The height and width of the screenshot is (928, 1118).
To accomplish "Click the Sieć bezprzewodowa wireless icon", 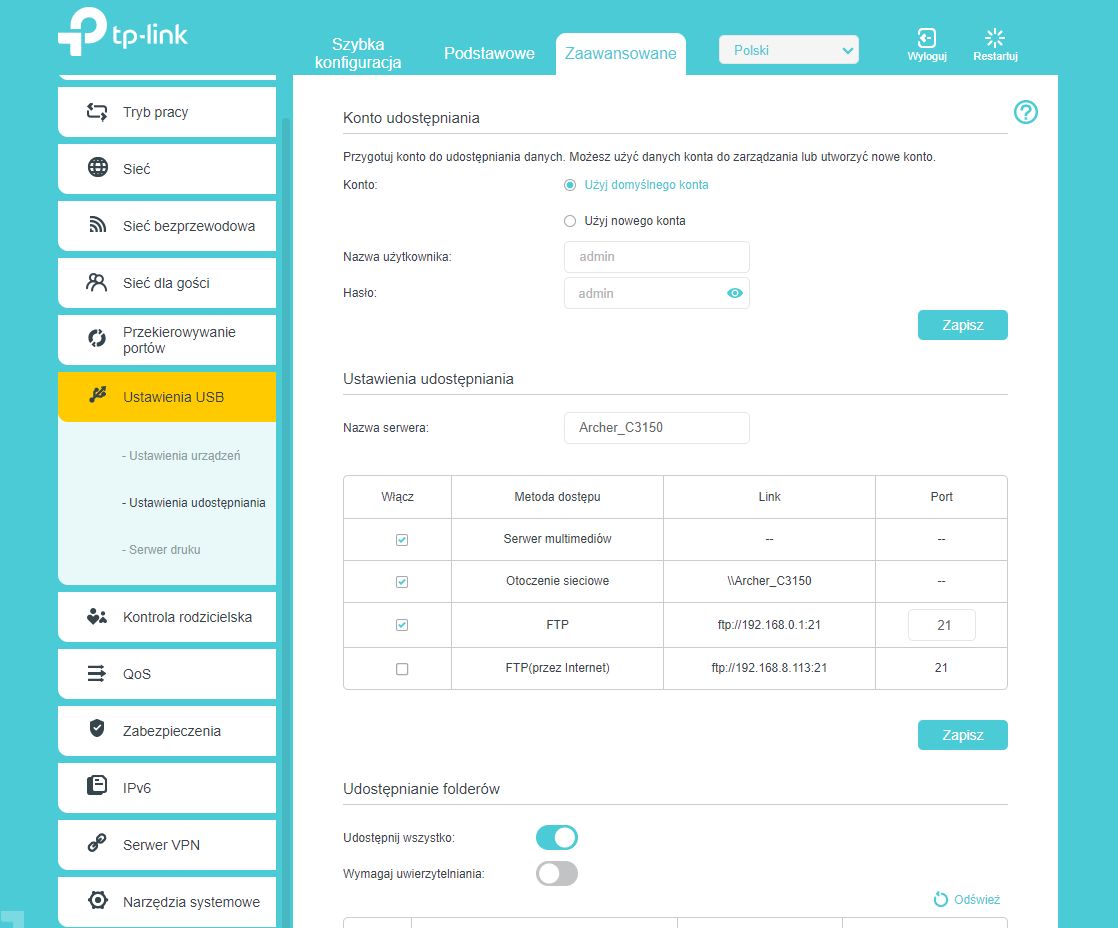I will click(98, 225).
